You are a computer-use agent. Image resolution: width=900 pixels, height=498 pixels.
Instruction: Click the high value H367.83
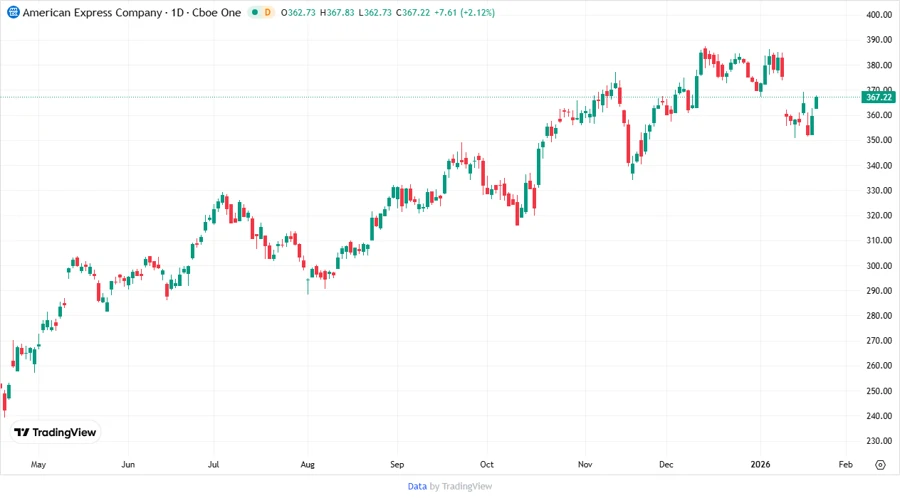click(337, 13)
